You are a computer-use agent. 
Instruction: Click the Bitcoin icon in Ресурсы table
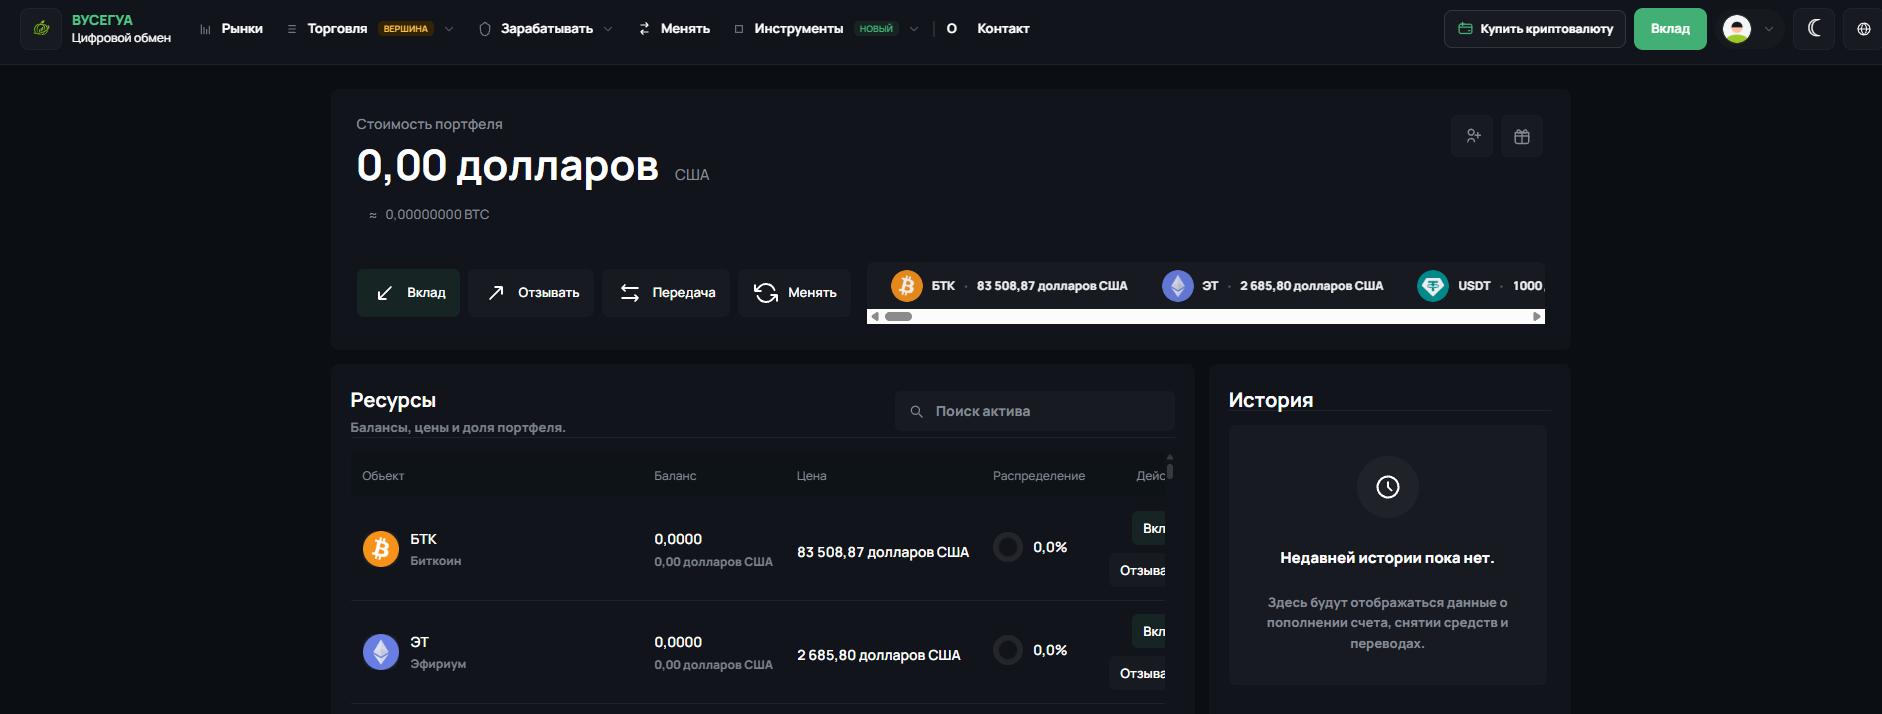(x=381, y=549)
